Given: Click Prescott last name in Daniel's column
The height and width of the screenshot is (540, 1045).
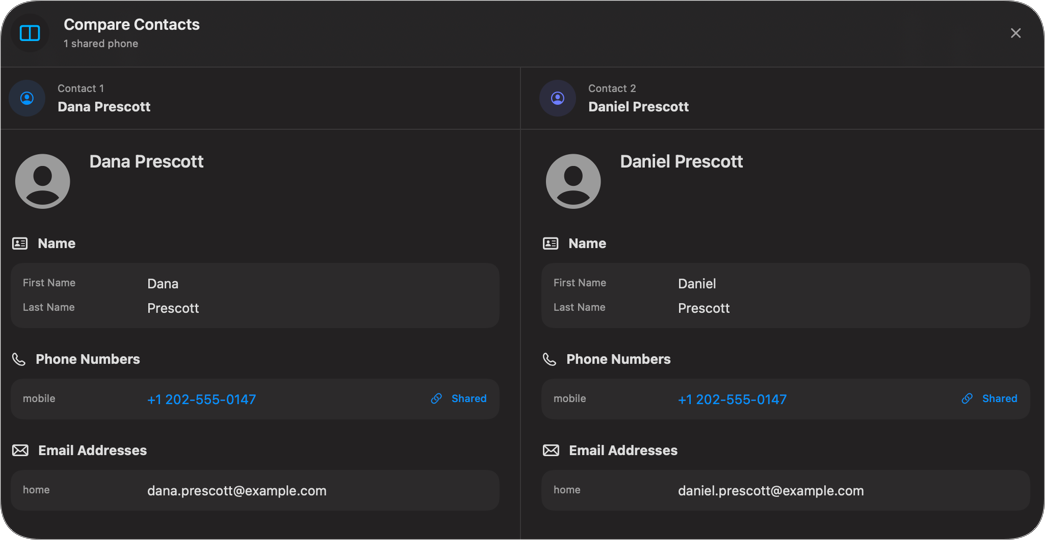Looking at the screenshot, I should (703, 308).
